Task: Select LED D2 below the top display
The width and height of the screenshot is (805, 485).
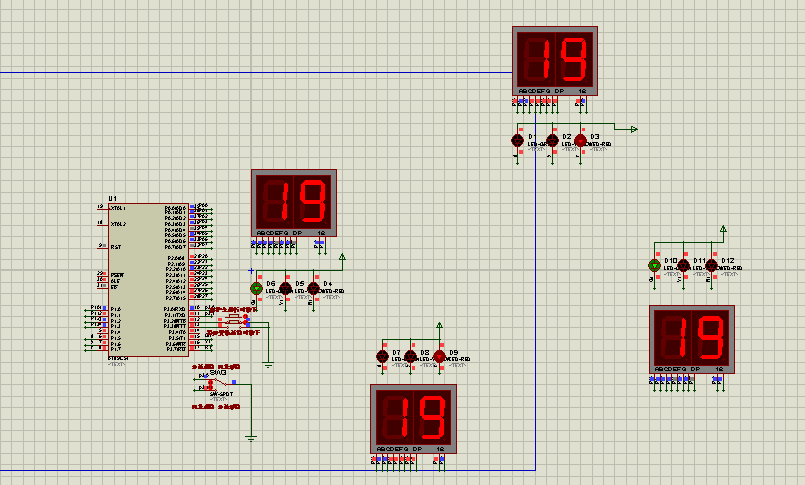Action: pos(552,140)
